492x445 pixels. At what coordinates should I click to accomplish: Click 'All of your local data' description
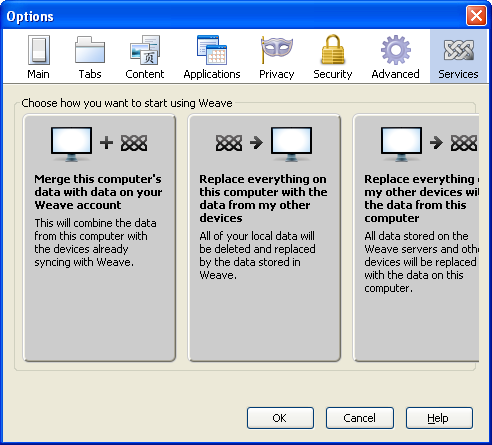click(257, 255)
